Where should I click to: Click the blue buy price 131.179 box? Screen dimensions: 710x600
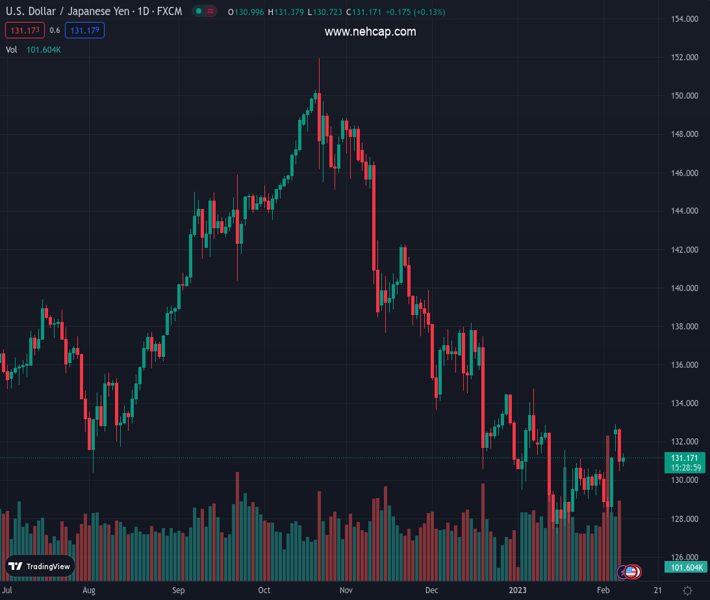[x=85, y=31]
